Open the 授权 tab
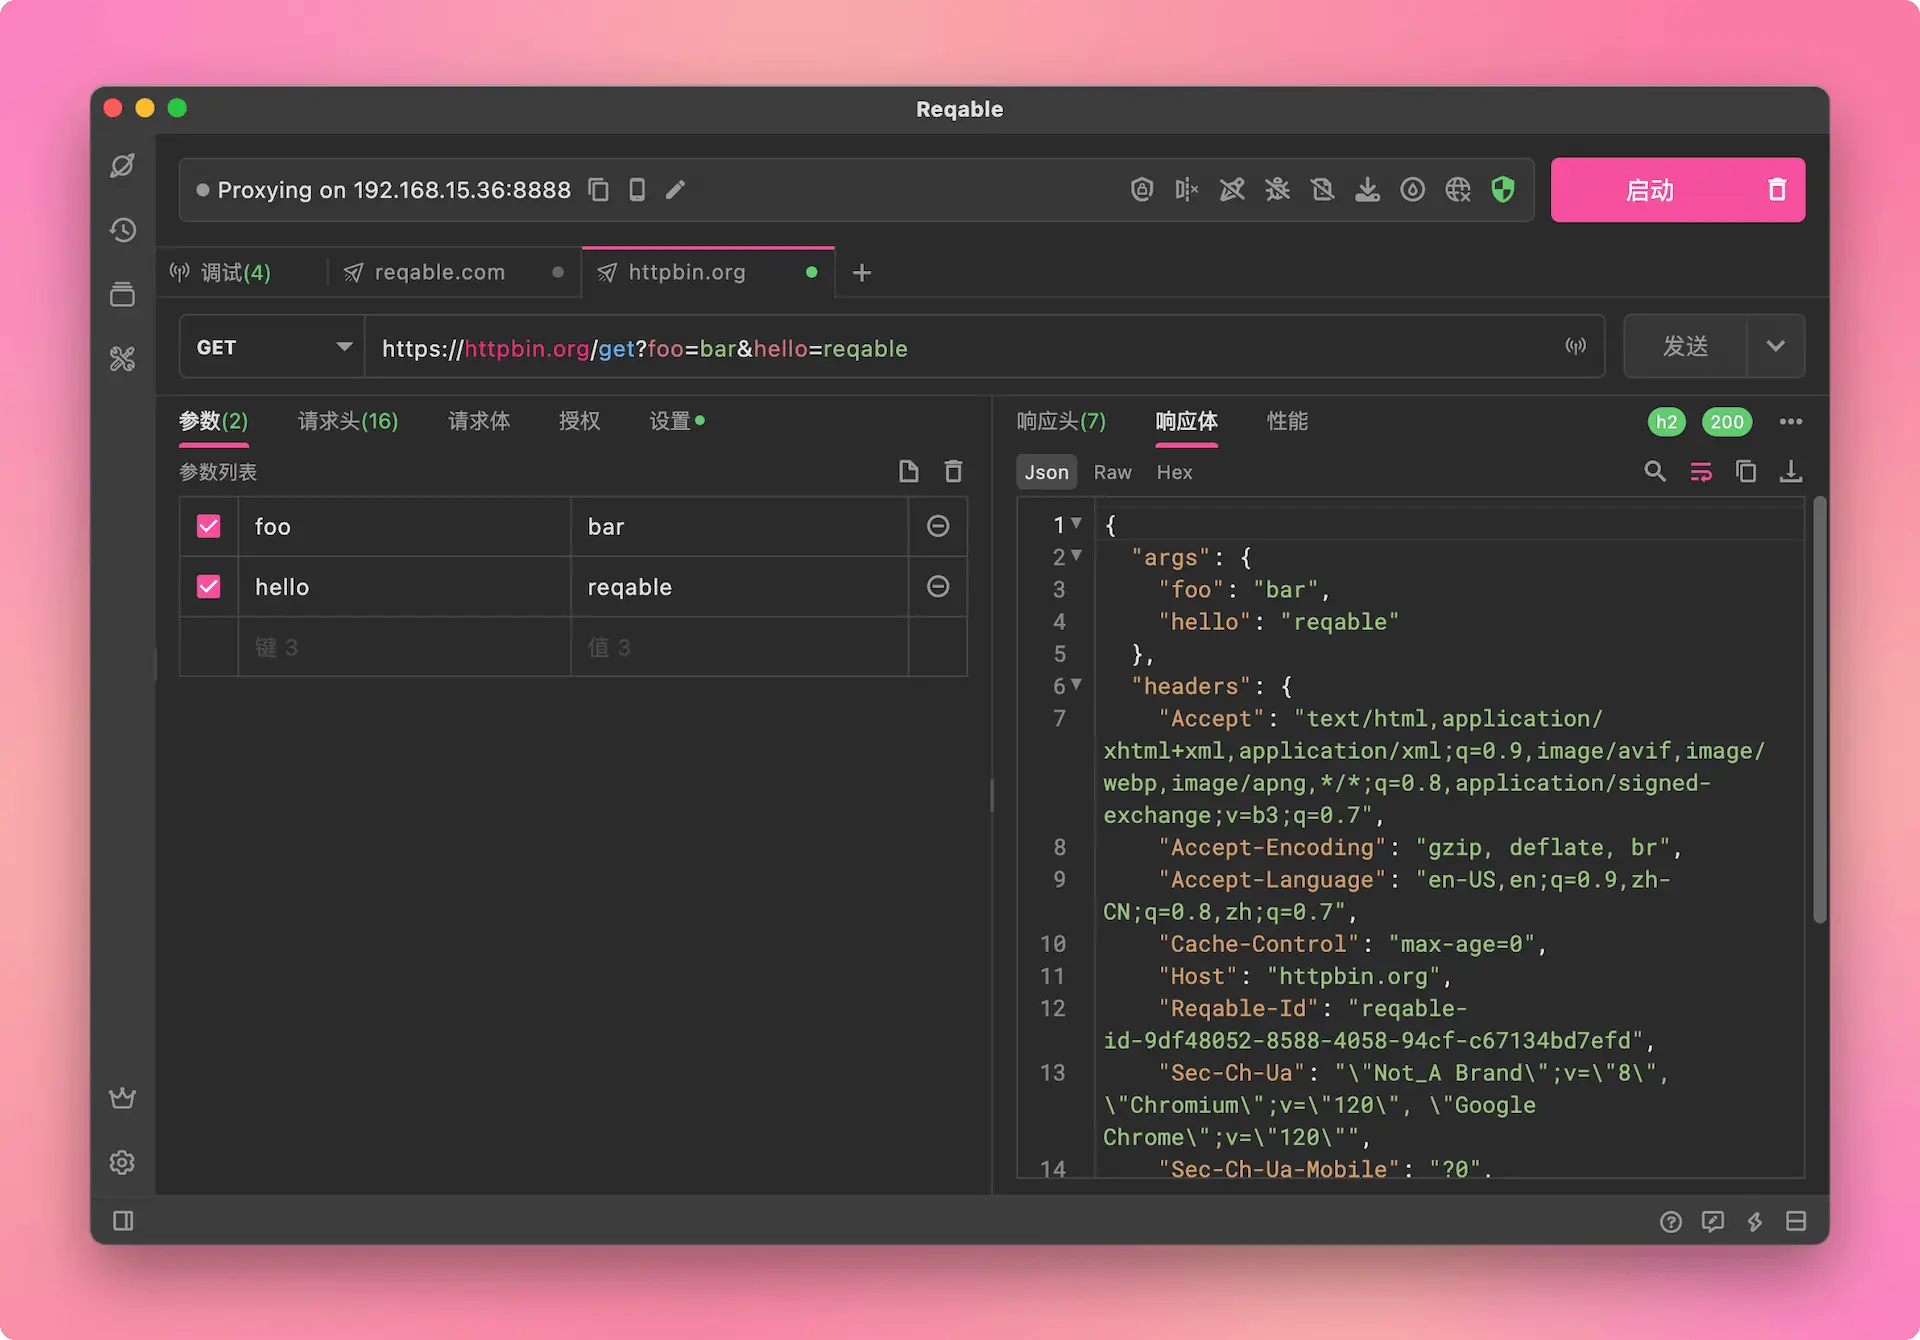Image resolution: width=1920 pixels, height=1340 pixels. 580,421
